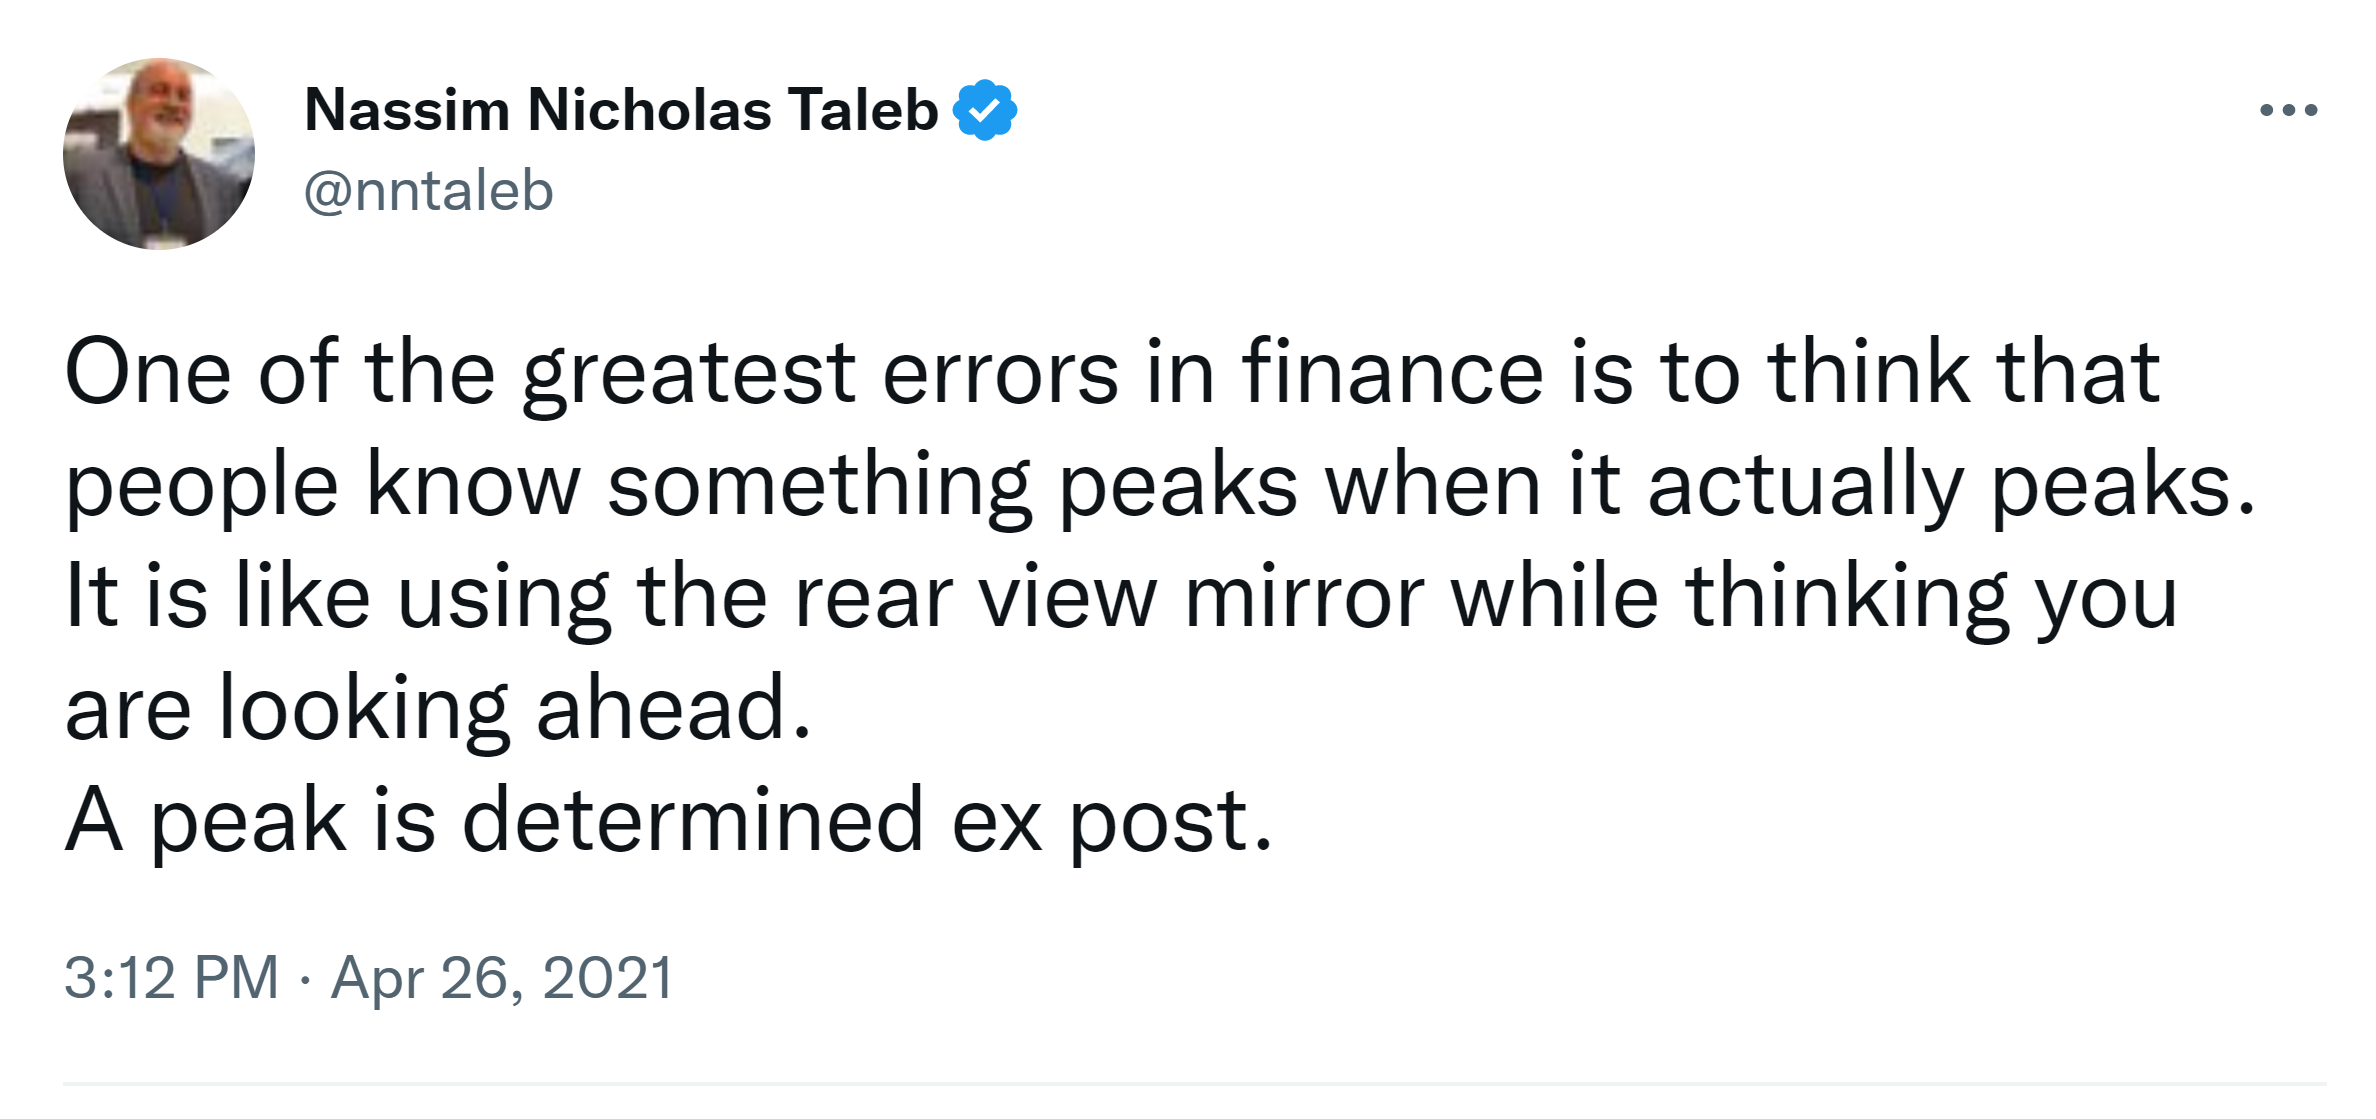
Task: Click the word "thinking" in the tweet
Action: [1846, 599]
